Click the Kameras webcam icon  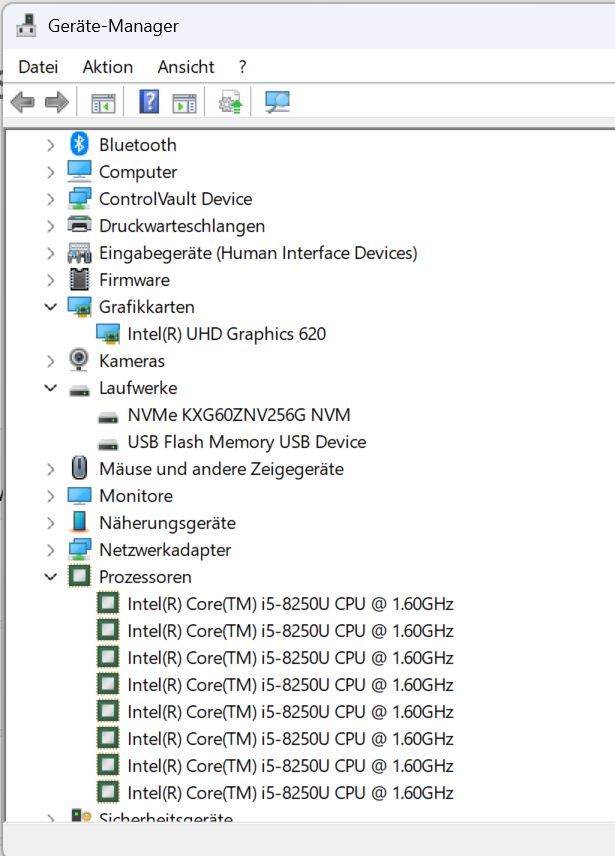[x=79, y=361]
